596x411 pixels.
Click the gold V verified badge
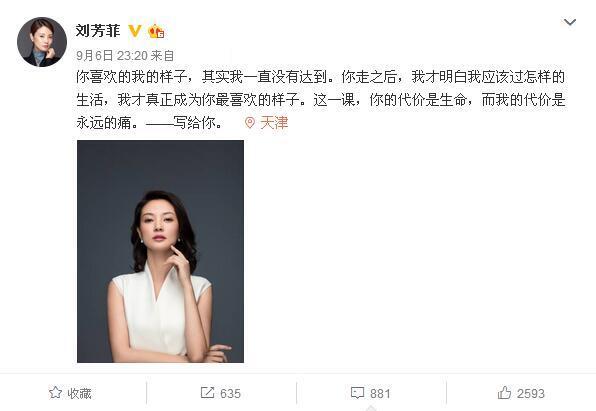click(x=135, y=31)
